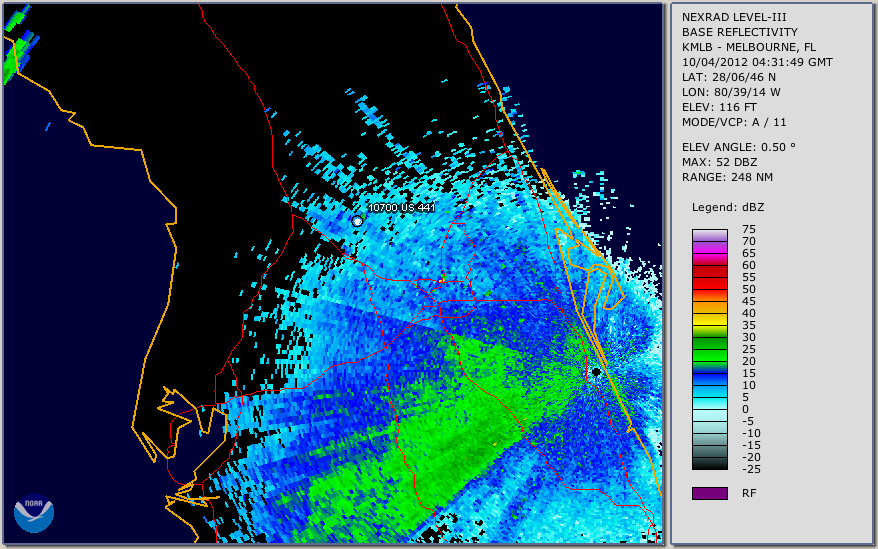878x549 pixels.
Task: Click 'KMLB - MELBOURNE, FL' station text
Action: point(749,47)
